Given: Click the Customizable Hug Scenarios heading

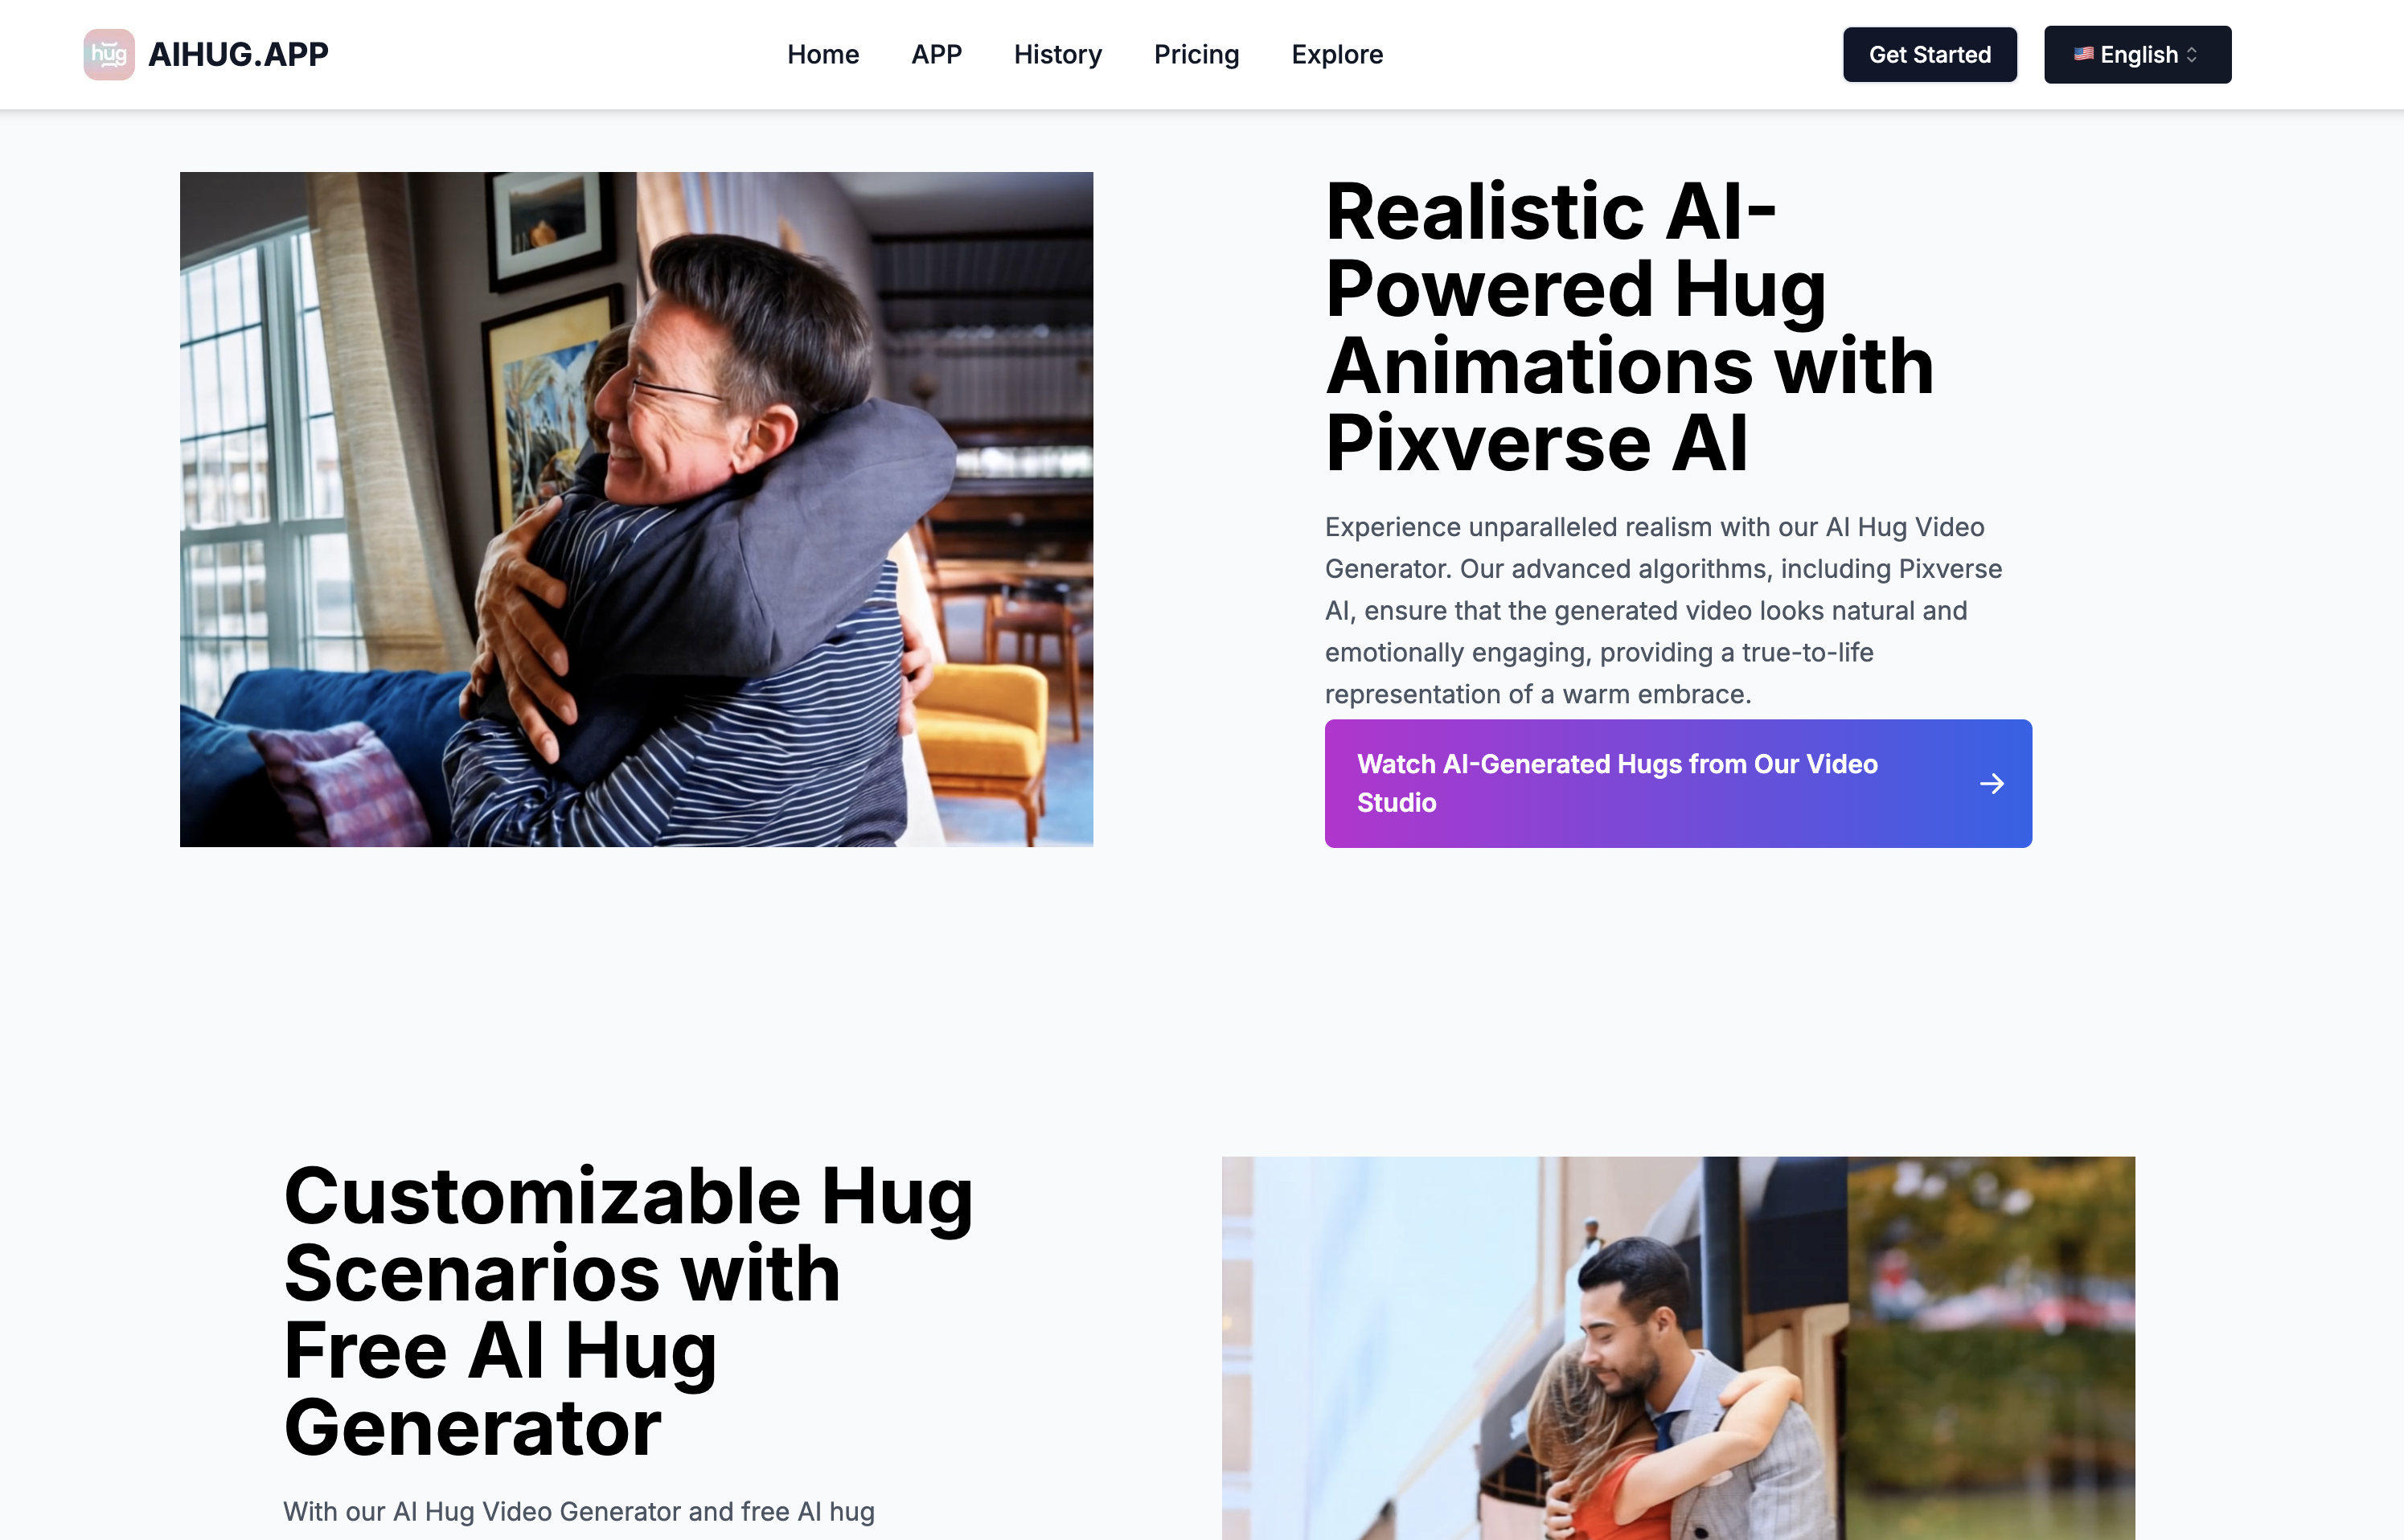Looking at the screenshot, I should coord(628,1311).
